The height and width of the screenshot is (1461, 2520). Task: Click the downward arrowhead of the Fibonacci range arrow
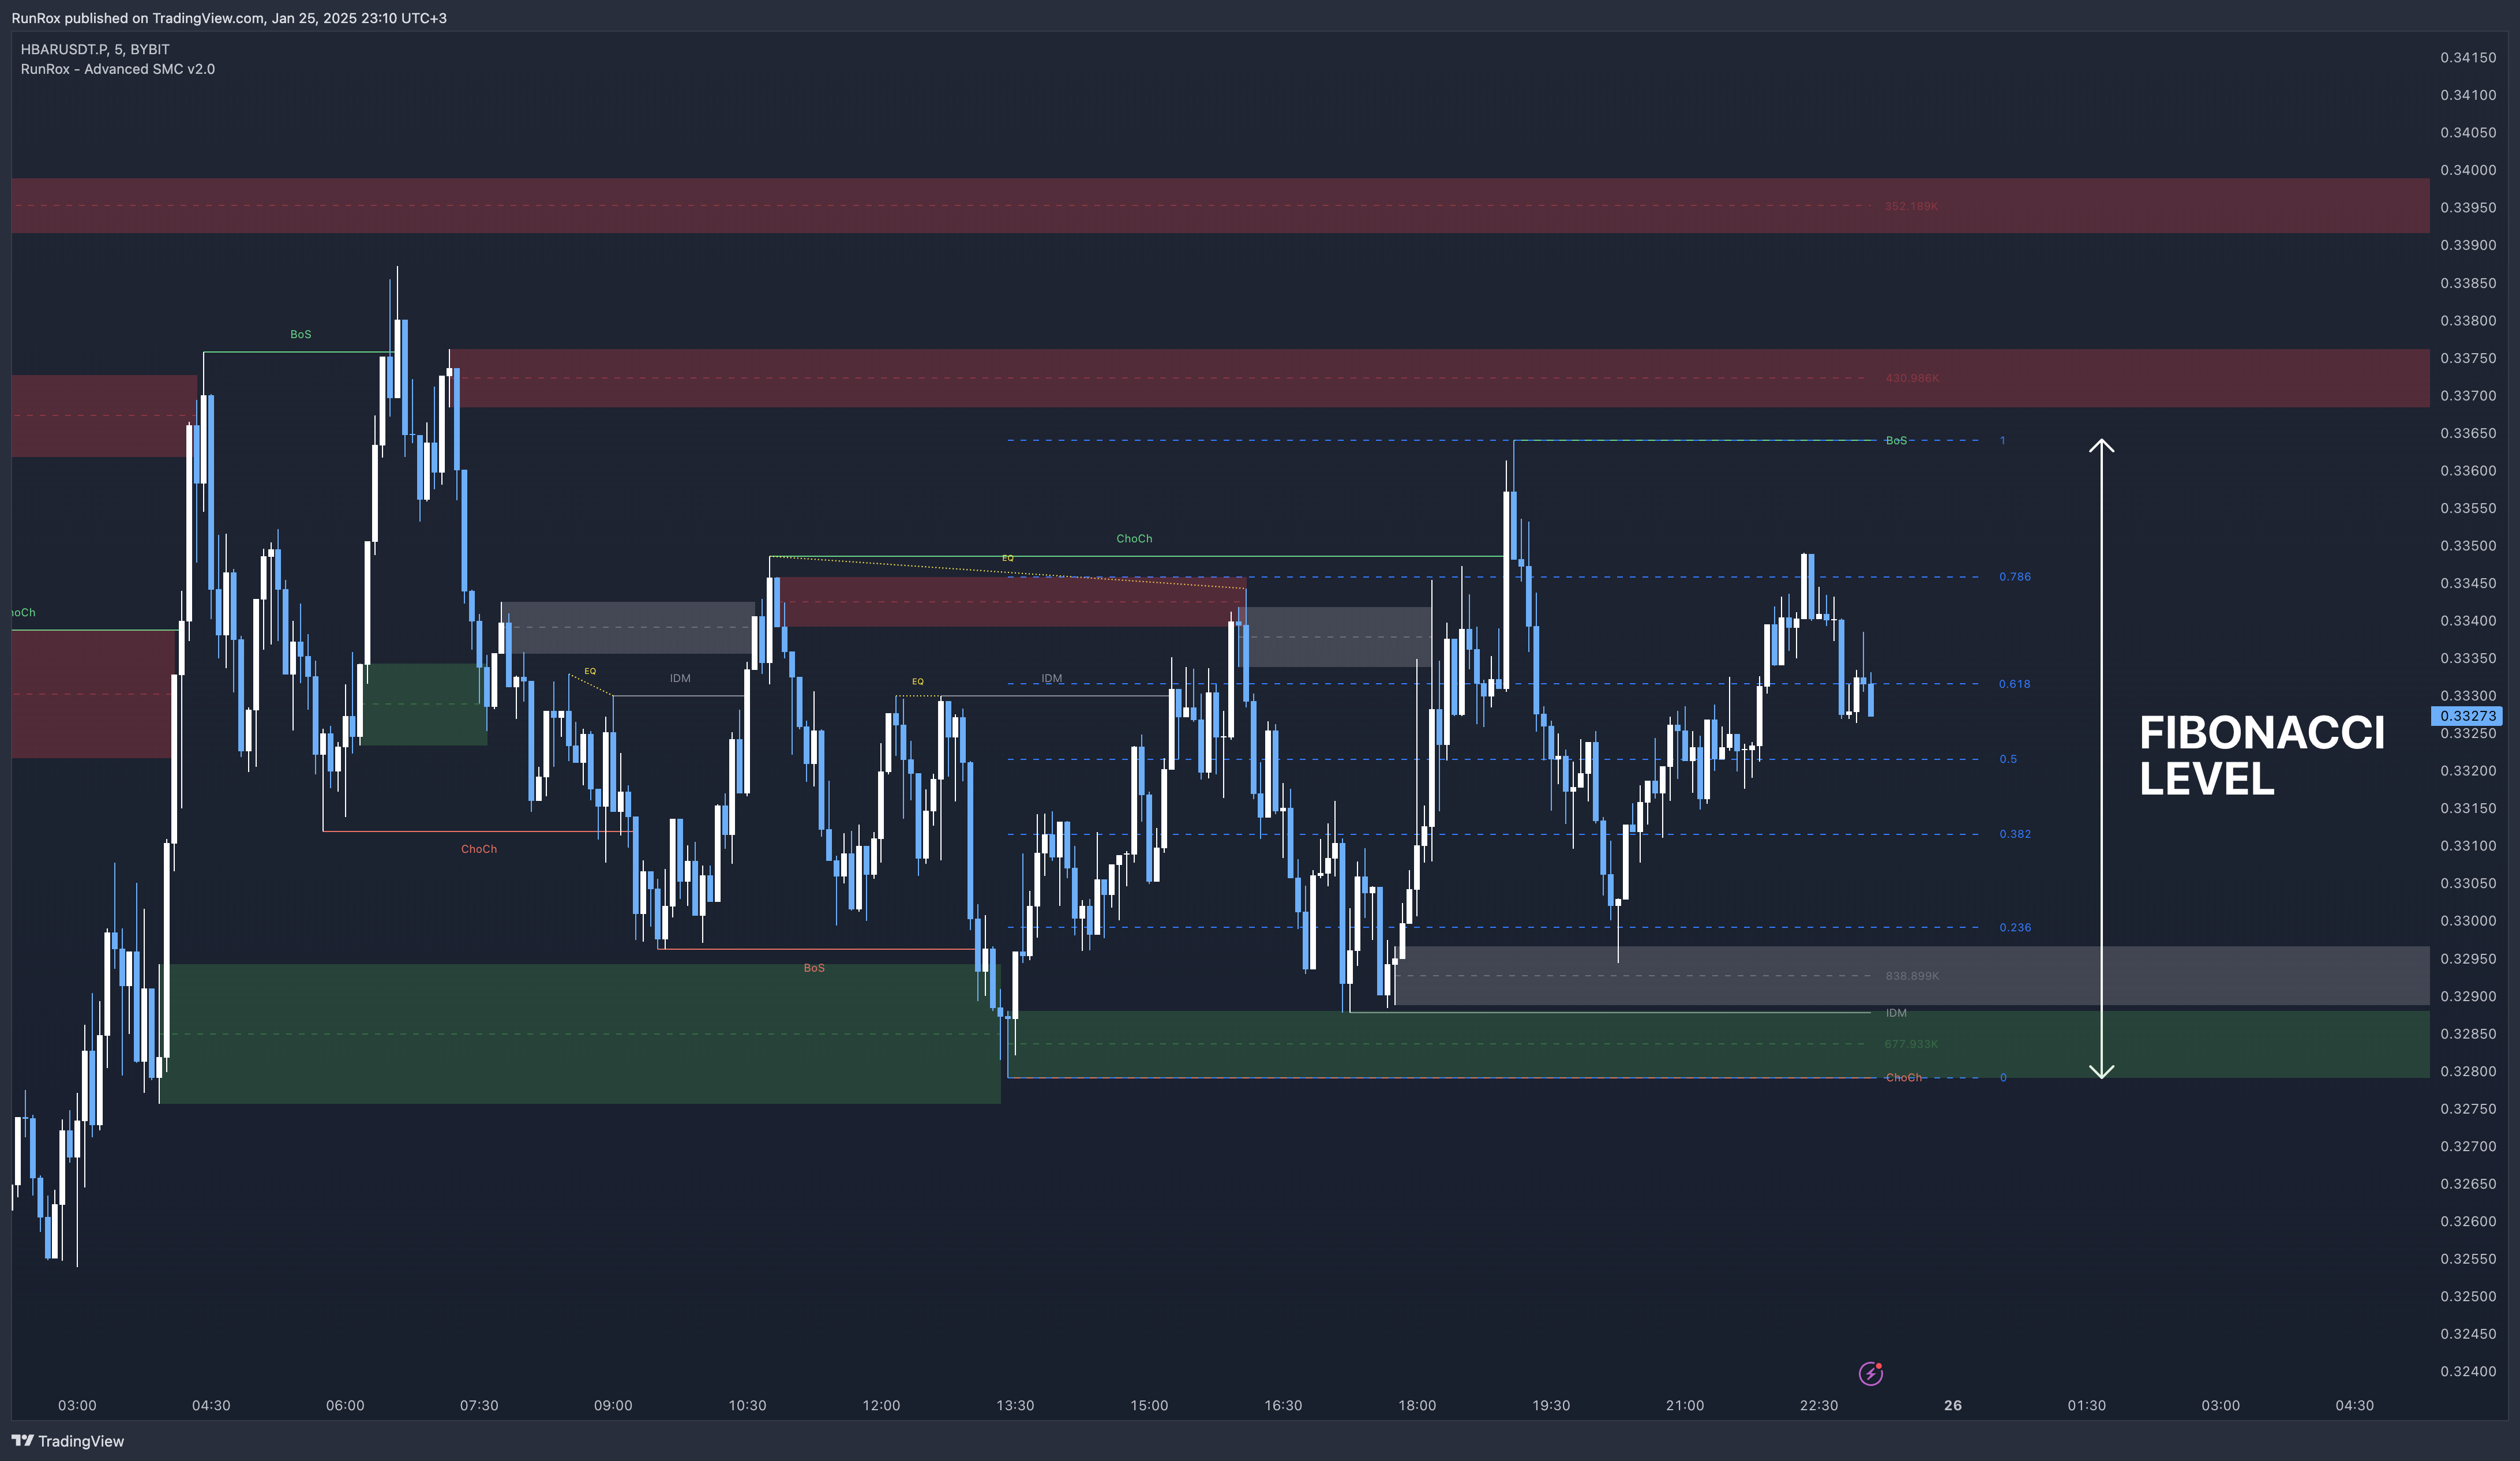2101,1072
